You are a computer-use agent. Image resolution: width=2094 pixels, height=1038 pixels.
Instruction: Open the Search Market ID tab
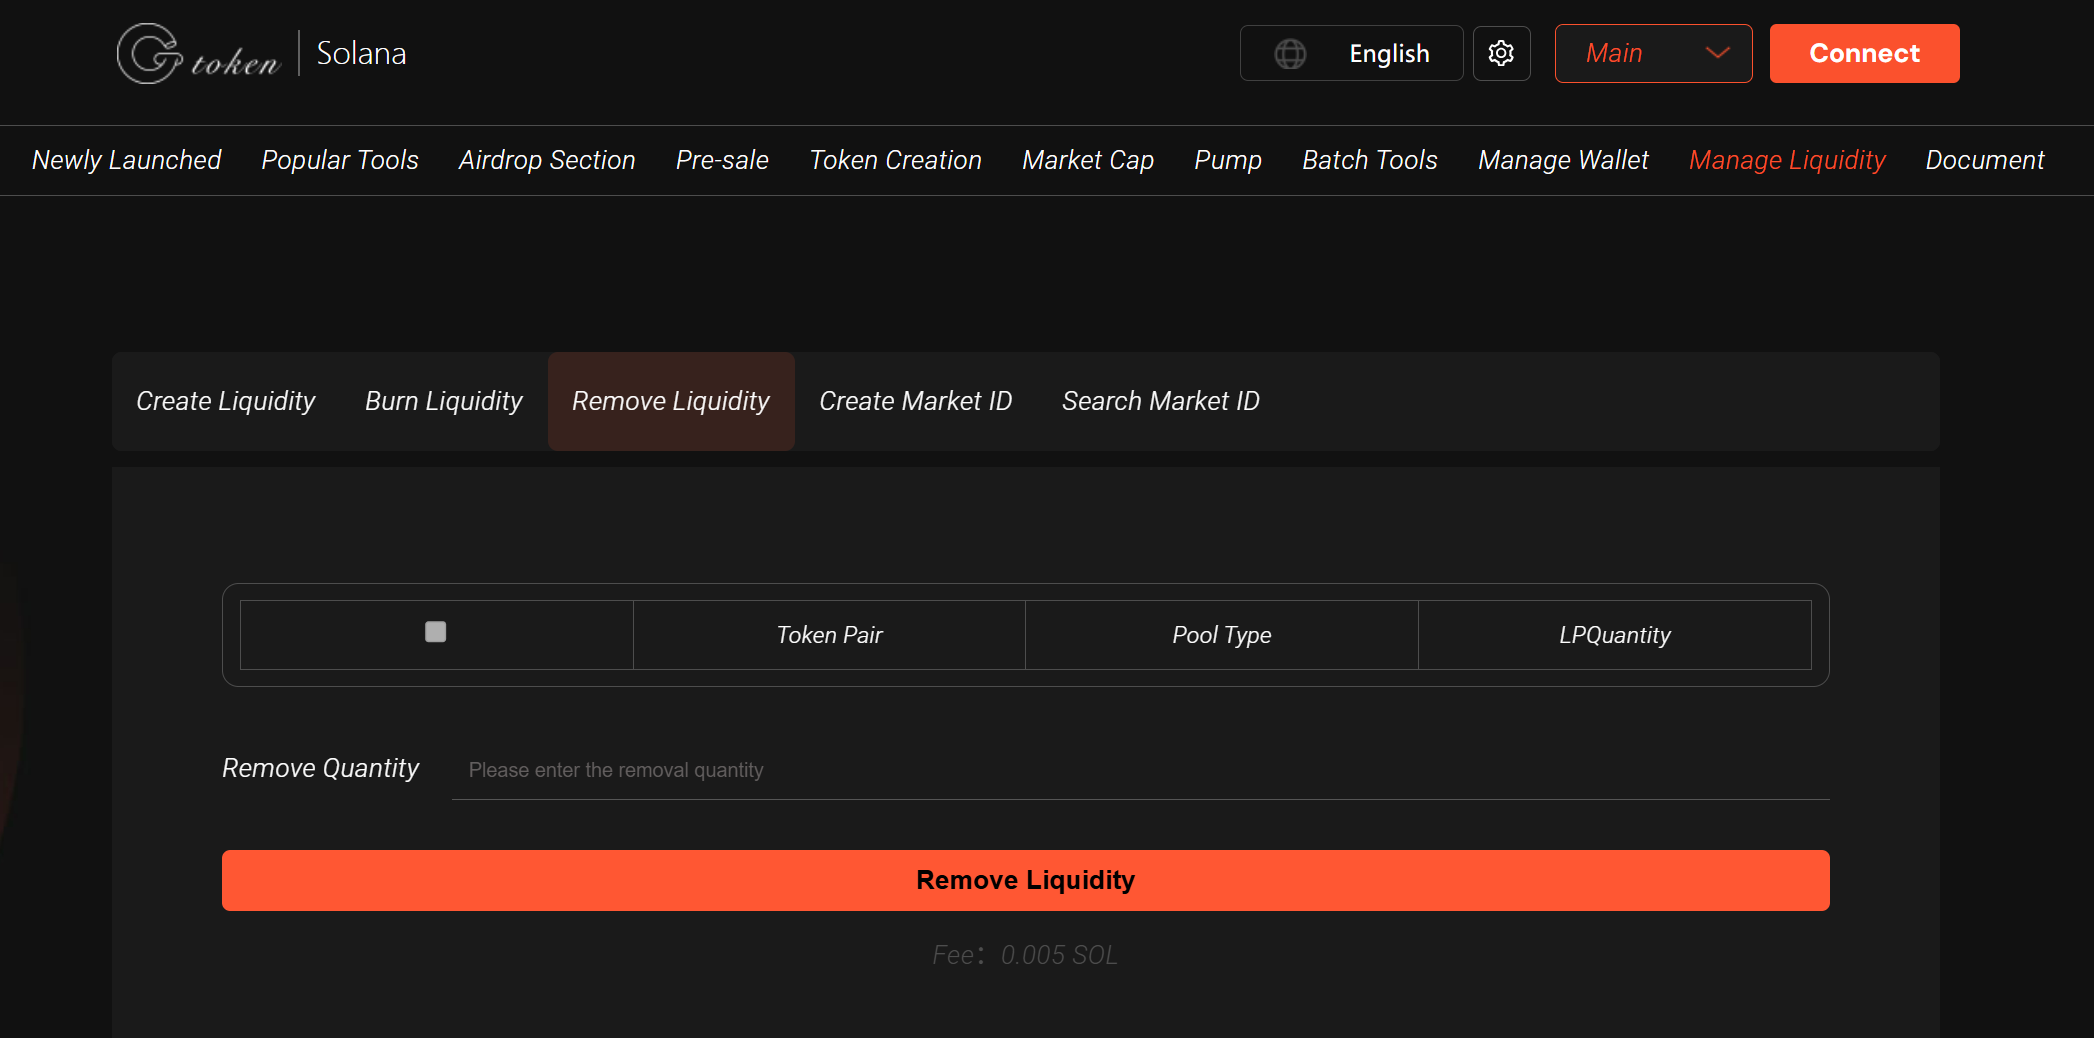1160,401
